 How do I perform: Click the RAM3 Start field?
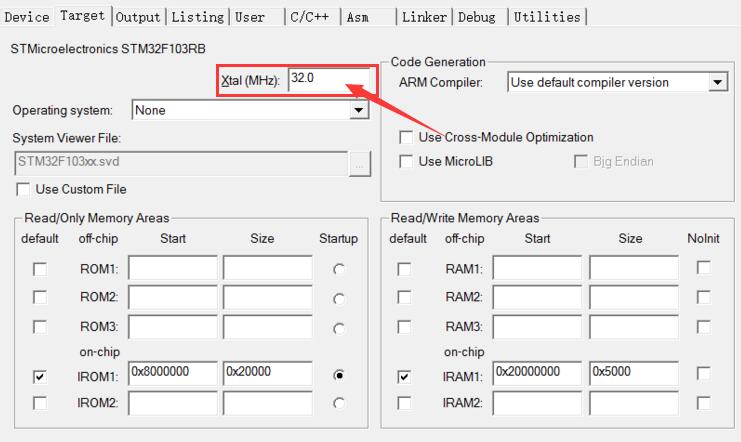pyautogui.click(x=537, y=326)
